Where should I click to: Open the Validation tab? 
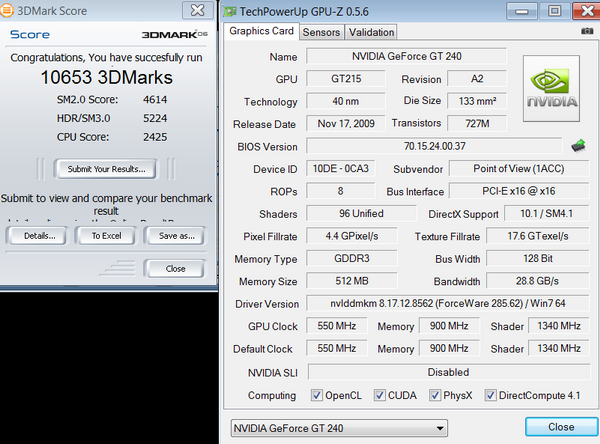pos(371,32)
